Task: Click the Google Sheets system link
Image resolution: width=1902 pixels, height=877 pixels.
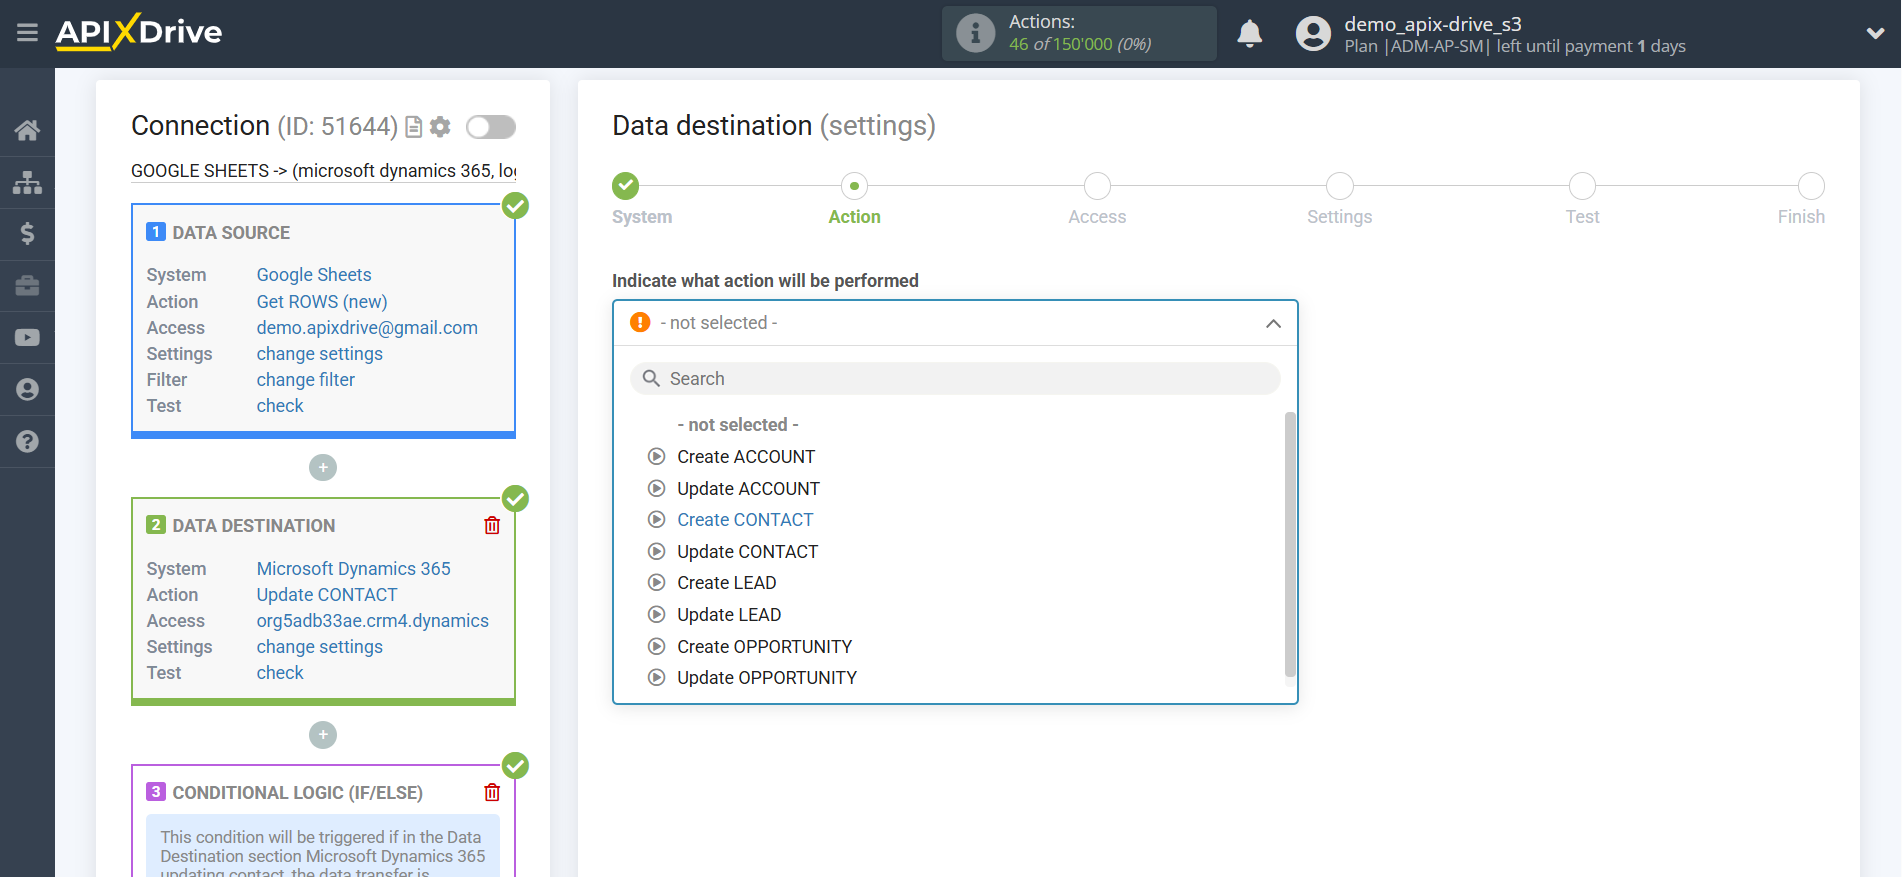Action: [314, 275]
